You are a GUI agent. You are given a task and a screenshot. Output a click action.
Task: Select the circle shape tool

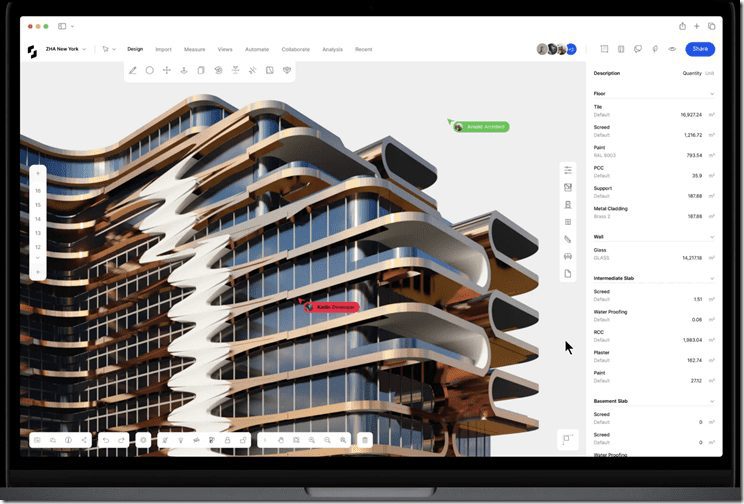coord(149,70)
